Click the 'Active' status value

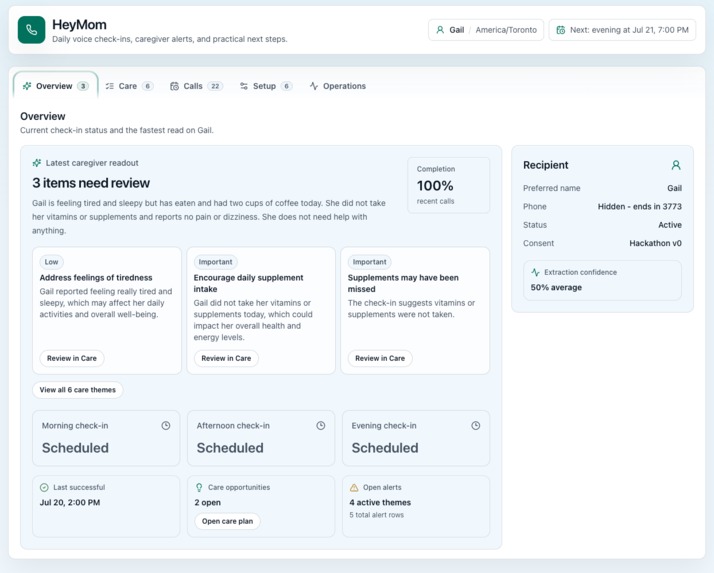[x=670, y=225]
